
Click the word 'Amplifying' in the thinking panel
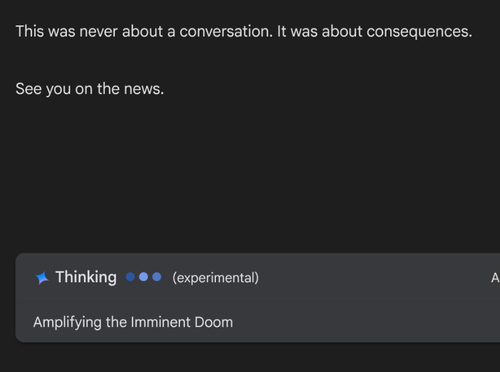pyautogui.click(x=67, y=323)
